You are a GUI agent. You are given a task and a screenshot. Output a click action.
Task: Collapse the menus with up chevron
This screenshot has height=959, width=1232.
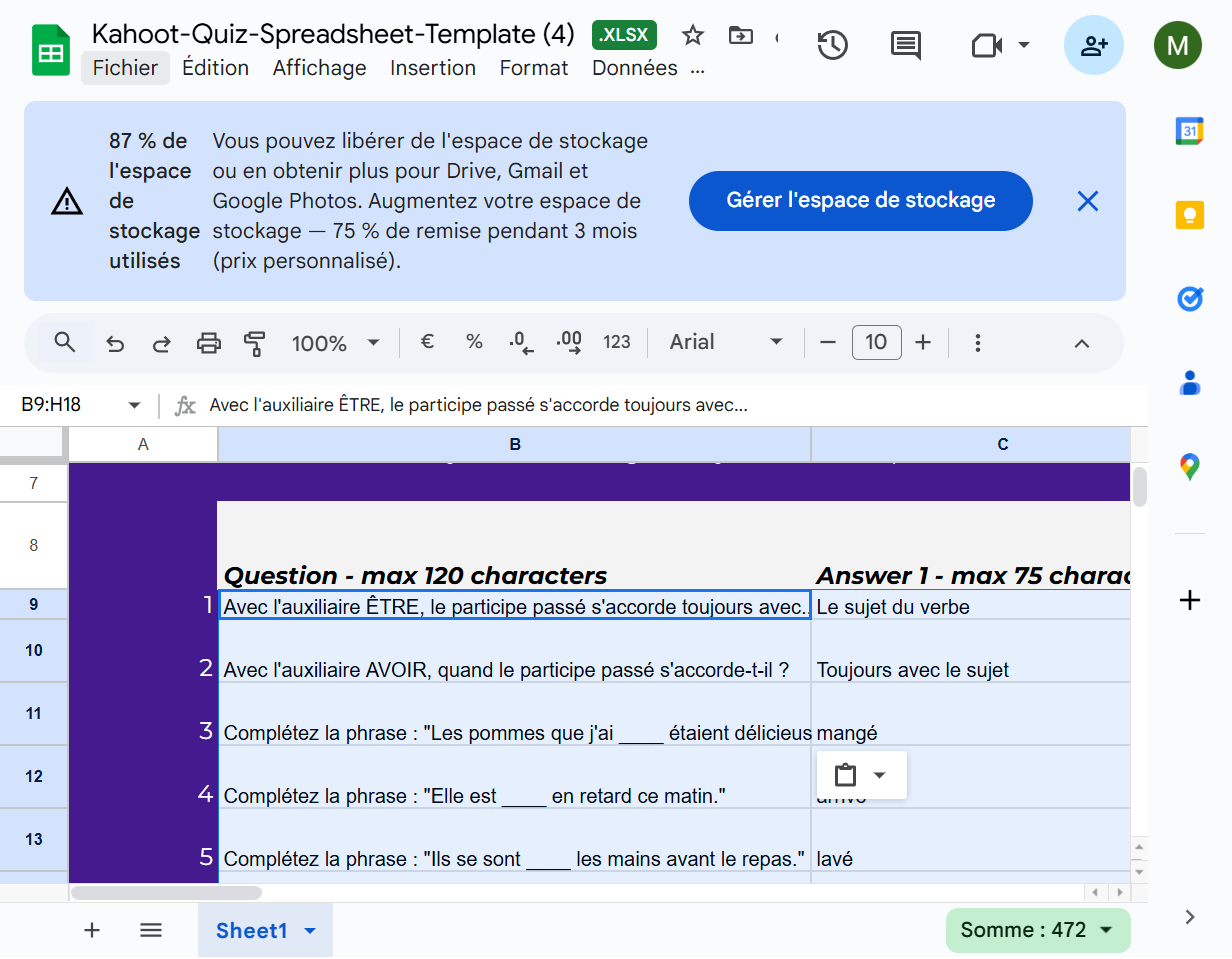(x=1081, y=343)
